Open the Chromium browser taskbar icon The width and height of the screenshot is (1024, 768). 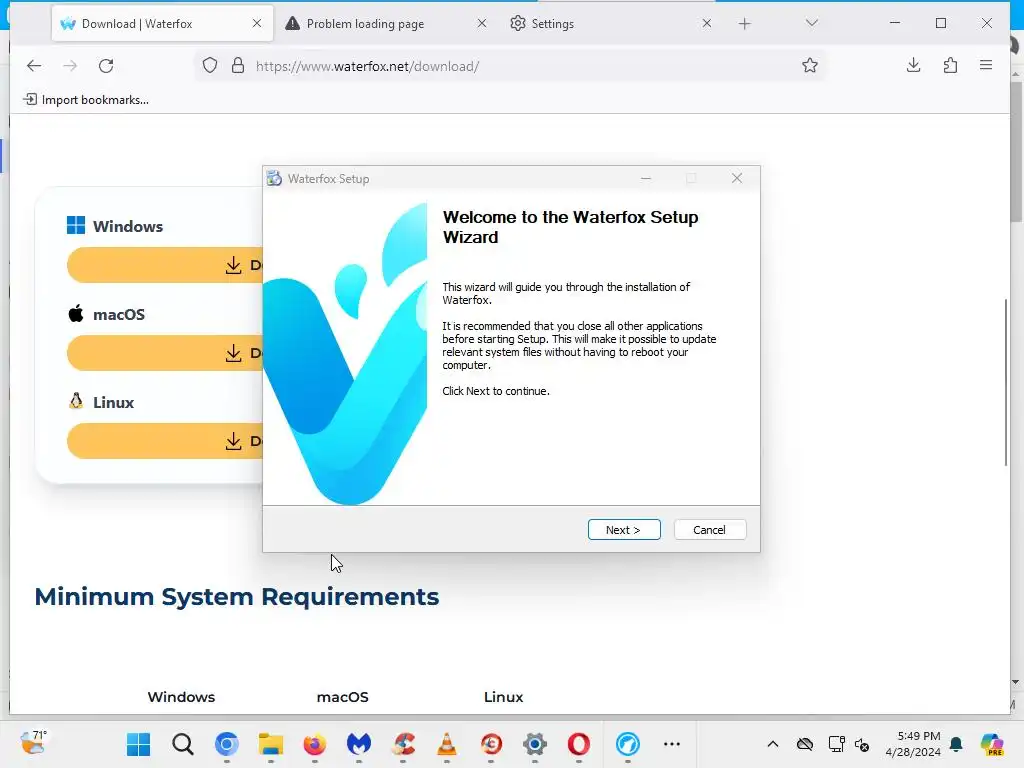pos(227,744)
